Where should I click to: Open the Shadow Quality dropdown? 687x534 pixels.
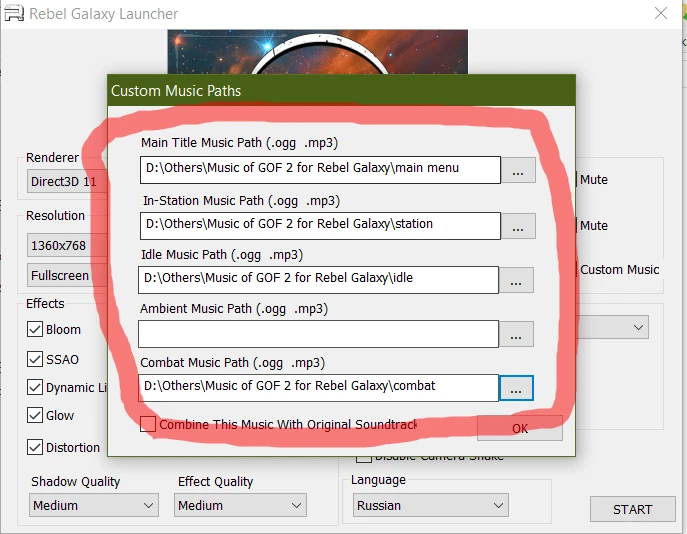point(94,505)
